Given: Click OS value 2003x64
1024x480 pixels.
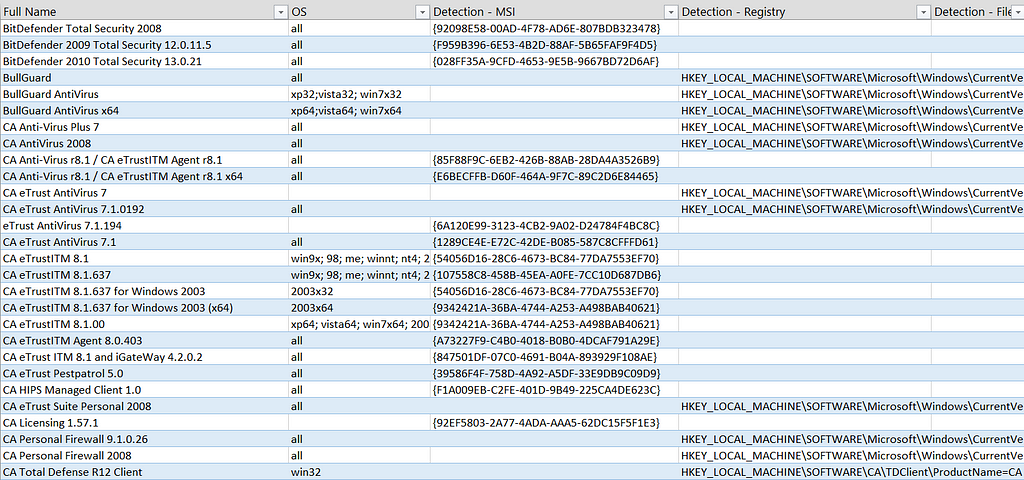Looking at the screenshot, I should (359, 308).
